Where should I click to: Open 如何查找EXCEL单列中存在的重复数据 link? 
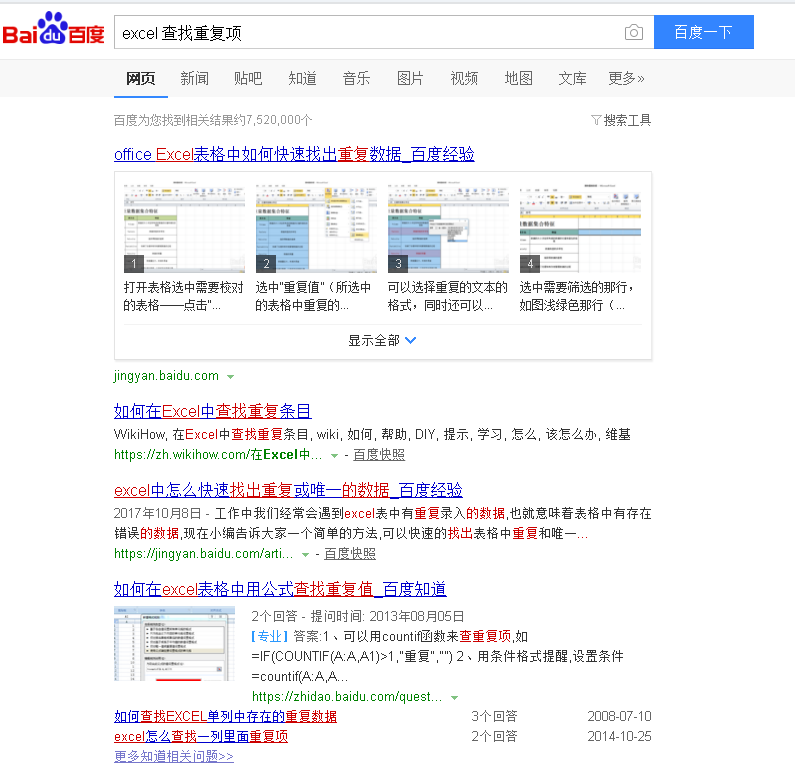click(x=225, y=717)
